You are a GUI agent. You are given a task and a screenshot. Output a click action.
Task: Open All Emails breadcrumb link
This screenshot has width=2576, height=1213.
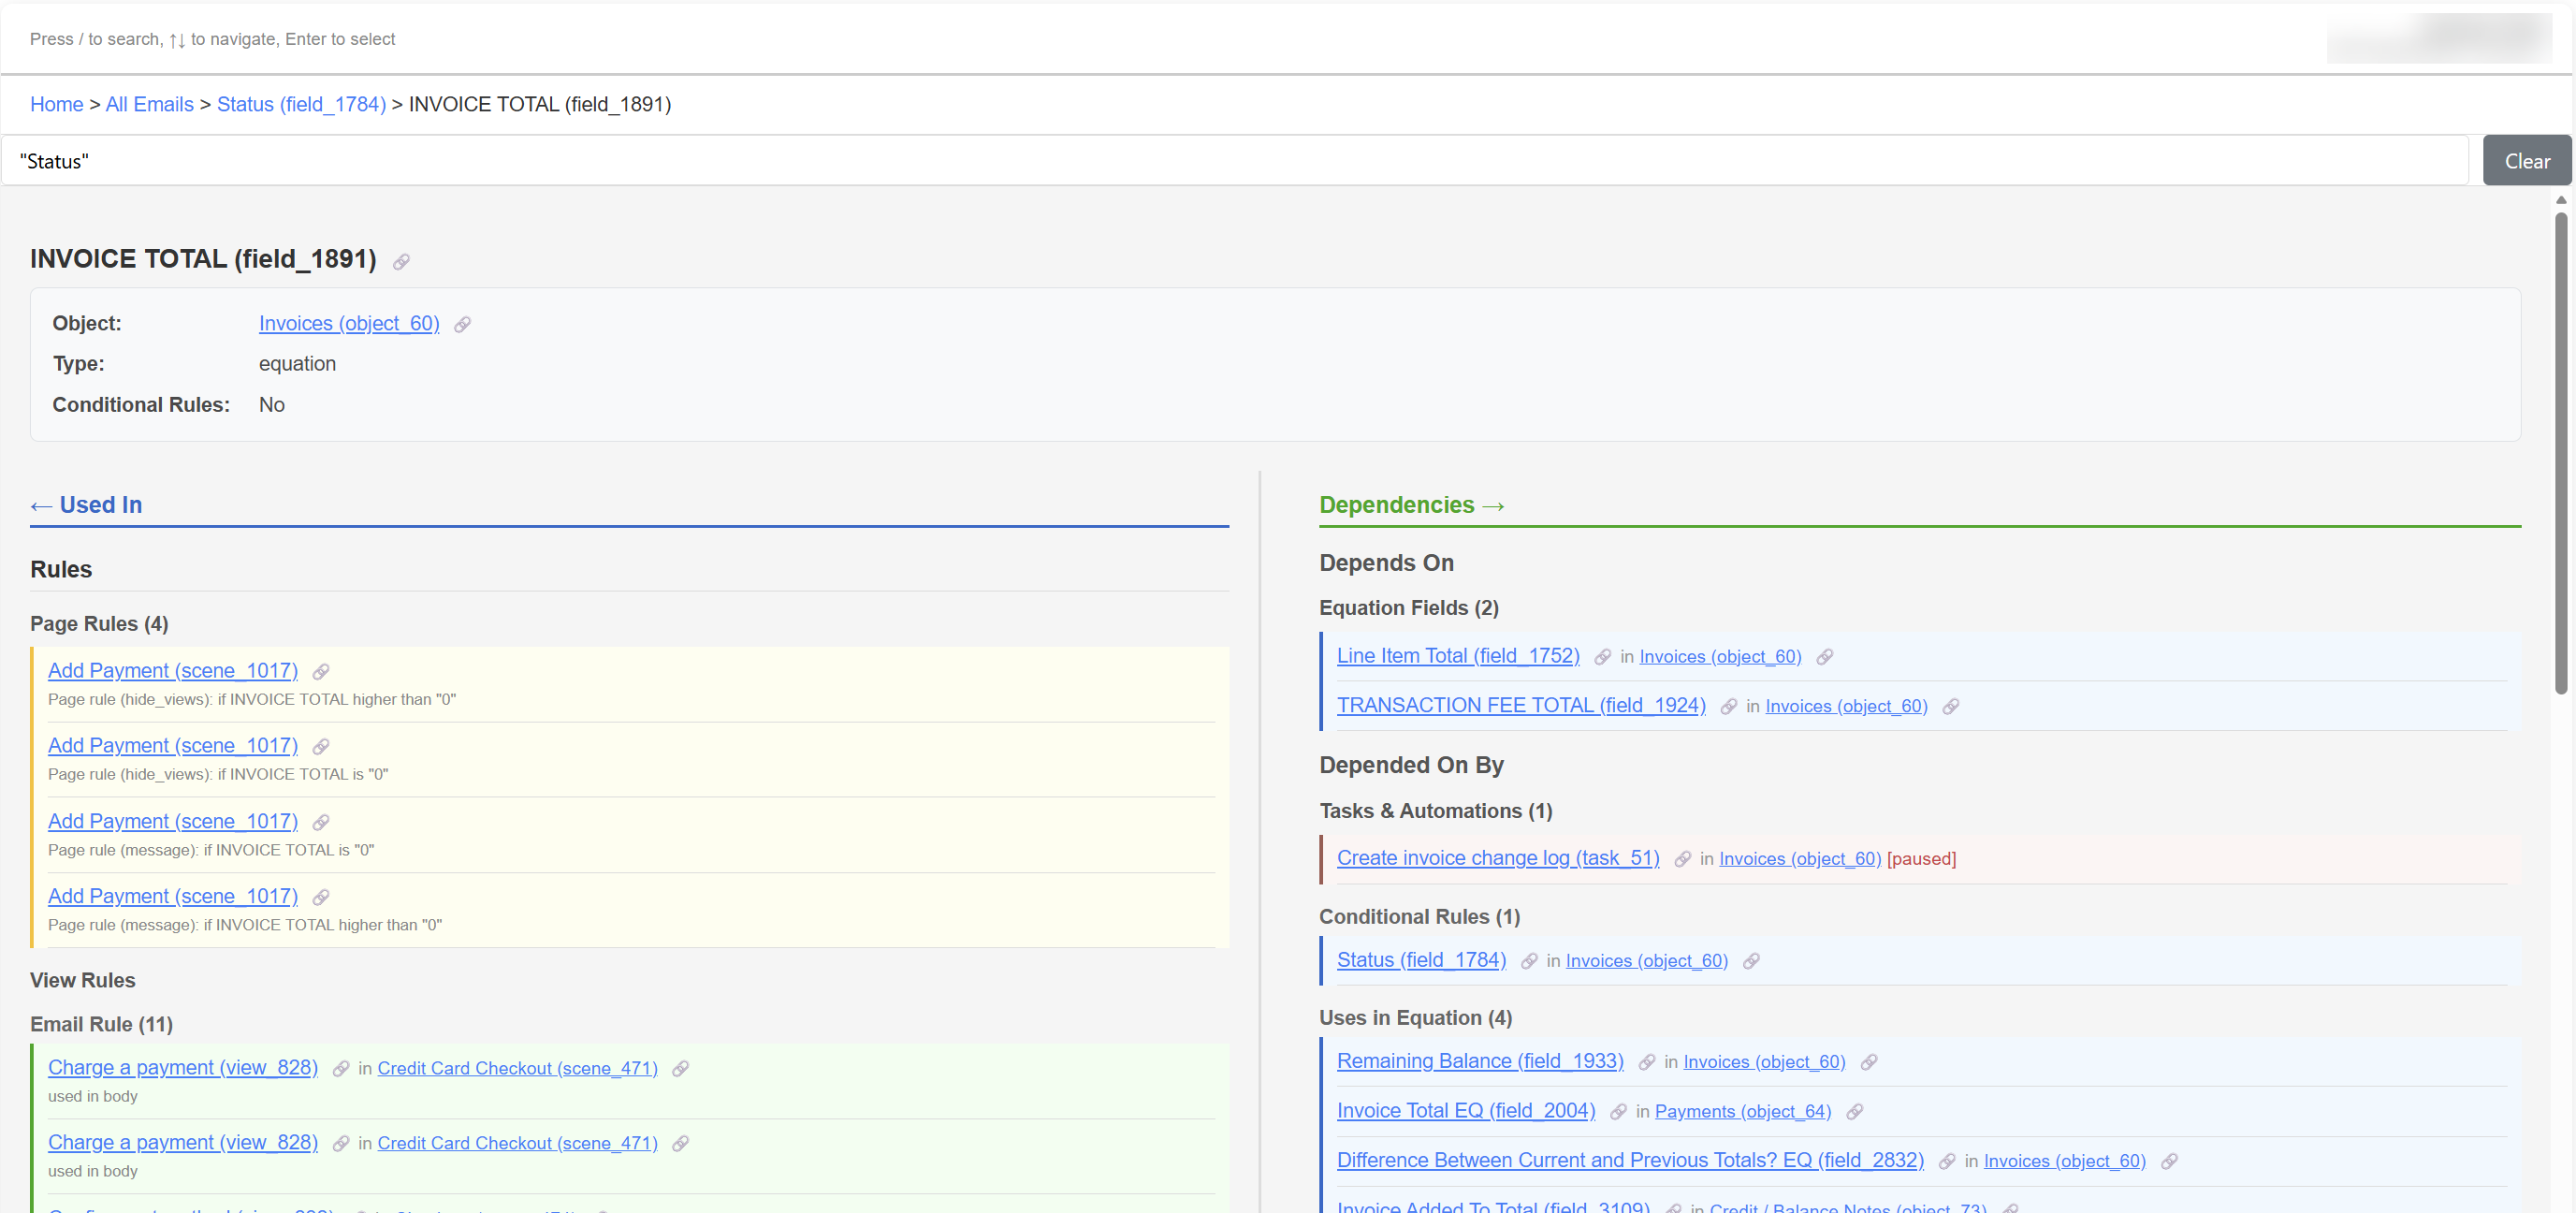pos(149,104)
